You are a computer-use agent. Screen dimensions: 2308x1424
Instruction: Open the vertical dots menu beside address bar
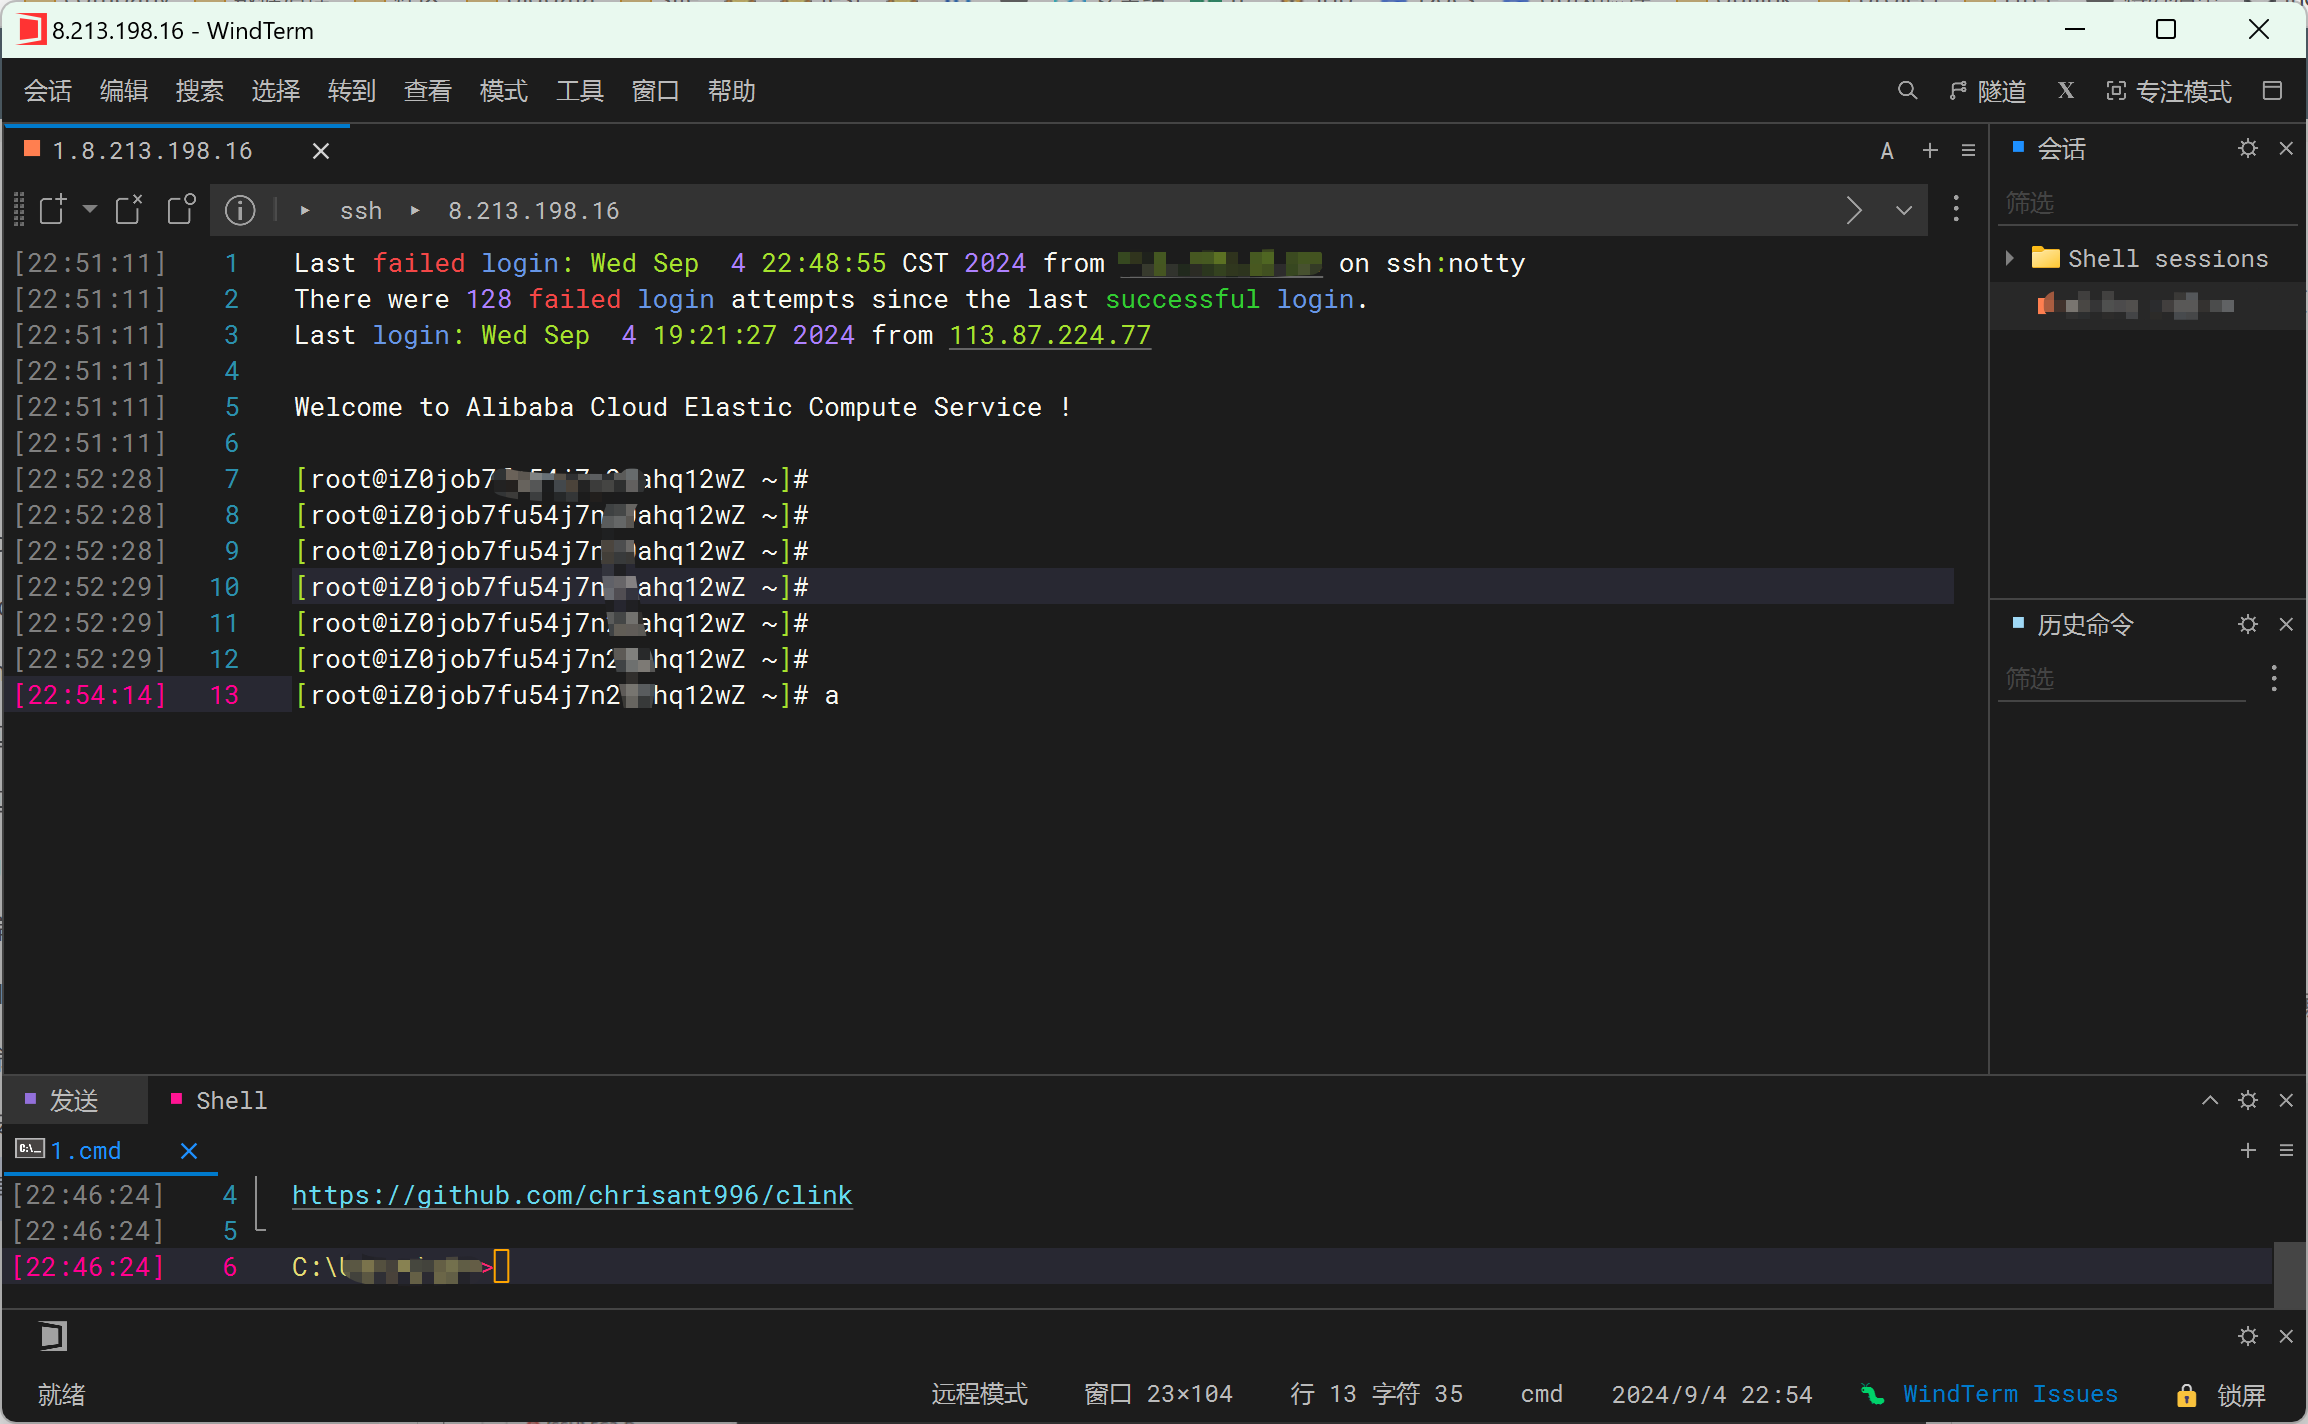pos(1956,209)
